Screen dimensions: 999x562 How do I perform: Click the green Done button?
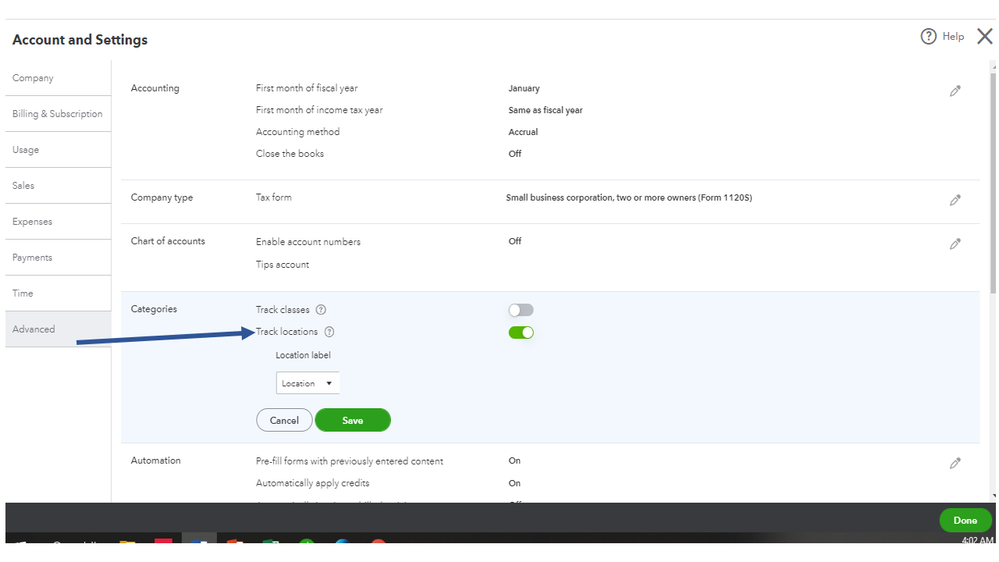pos(965,521)
